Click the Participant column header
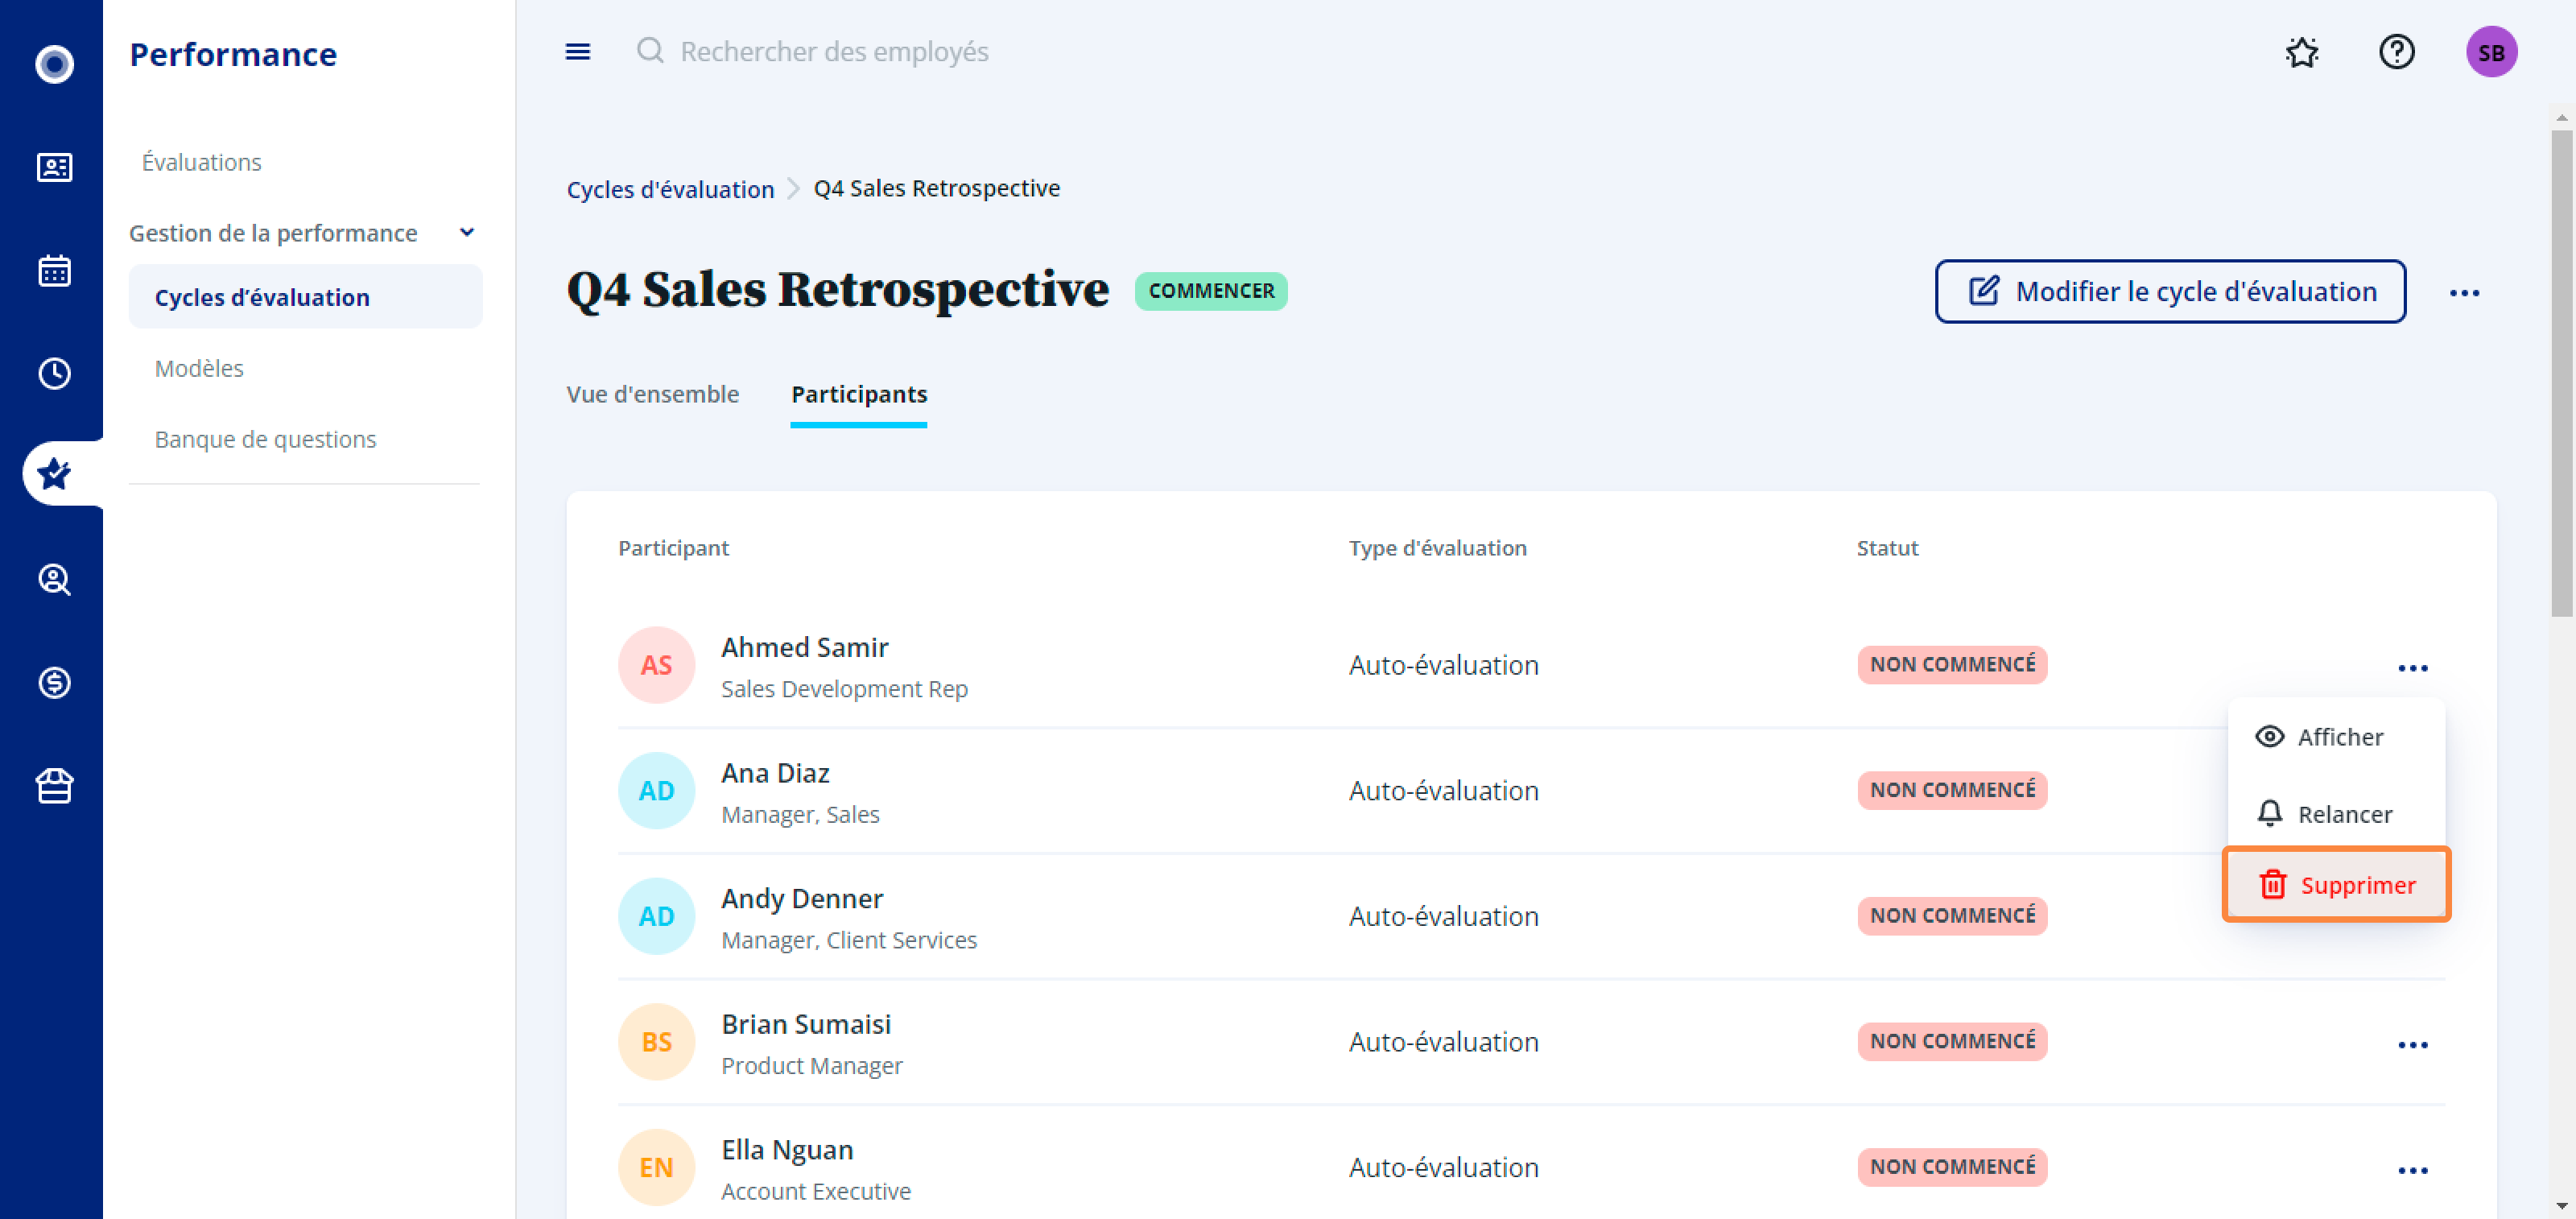 pyautogui.click(x=673, y=548)
